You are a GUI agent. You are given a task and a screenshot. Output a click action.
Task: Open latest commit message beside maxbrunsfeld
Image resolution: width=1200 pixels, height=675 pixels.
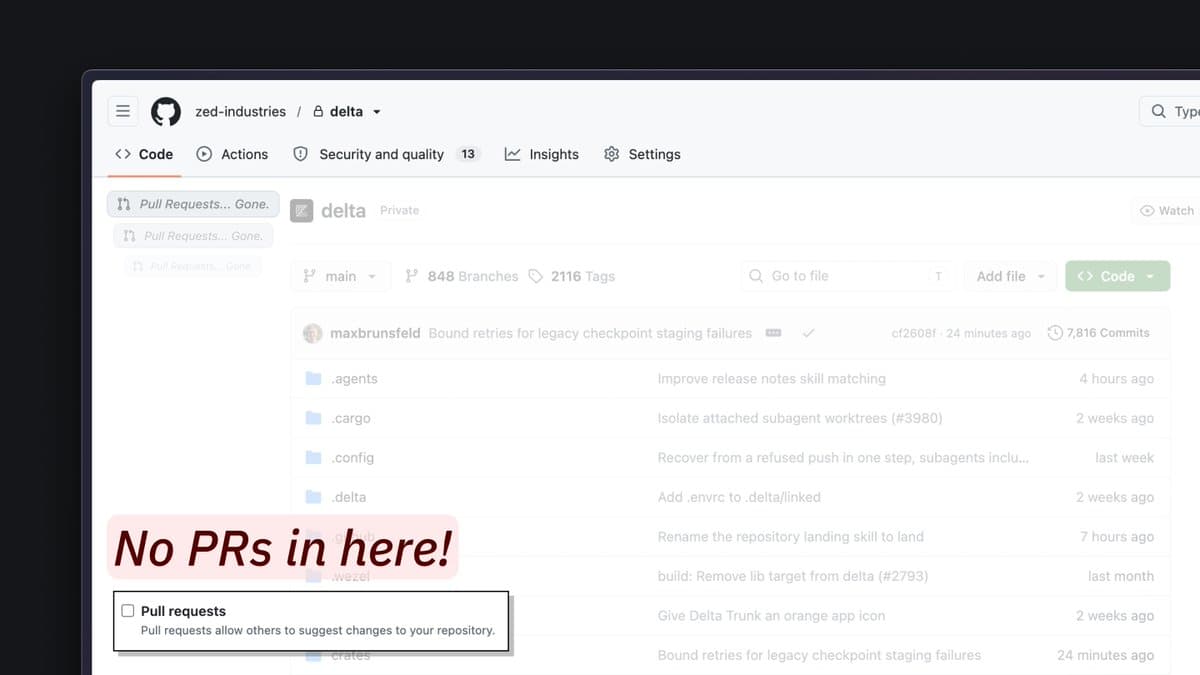click(590, 333)
